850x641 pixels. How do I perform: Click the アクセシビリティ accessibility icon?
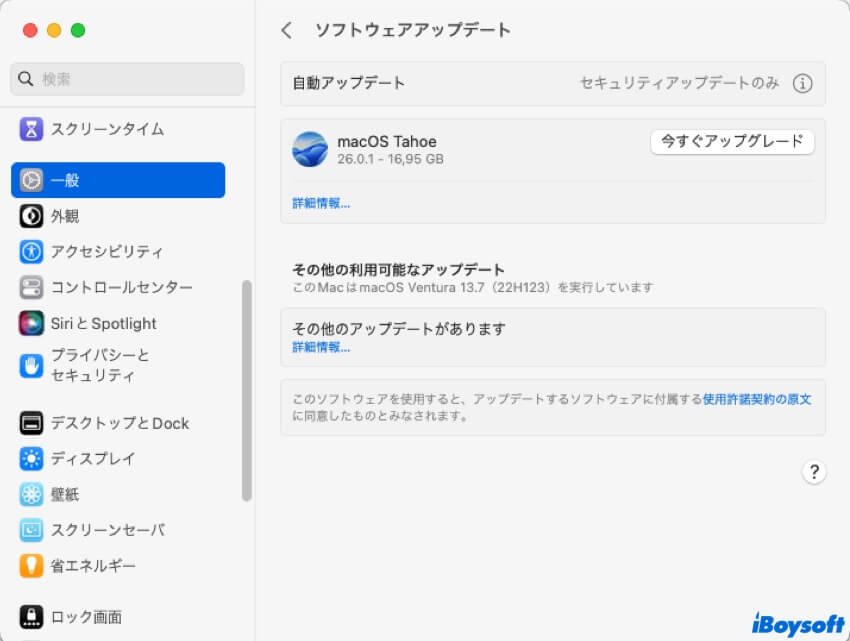[32, 252]
